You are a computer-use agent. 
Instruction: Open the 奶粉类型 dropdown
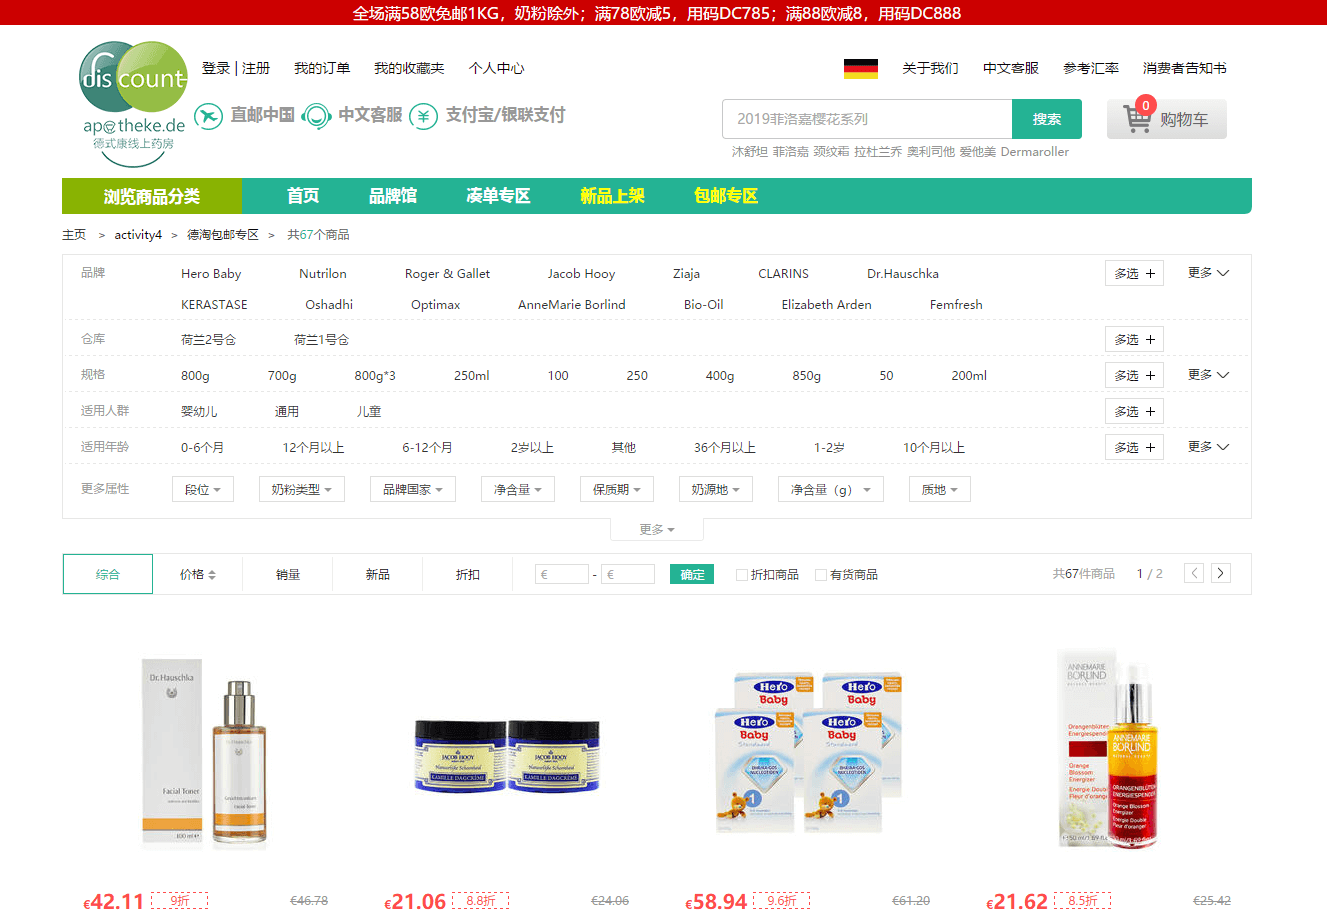[x=301, y=489]
